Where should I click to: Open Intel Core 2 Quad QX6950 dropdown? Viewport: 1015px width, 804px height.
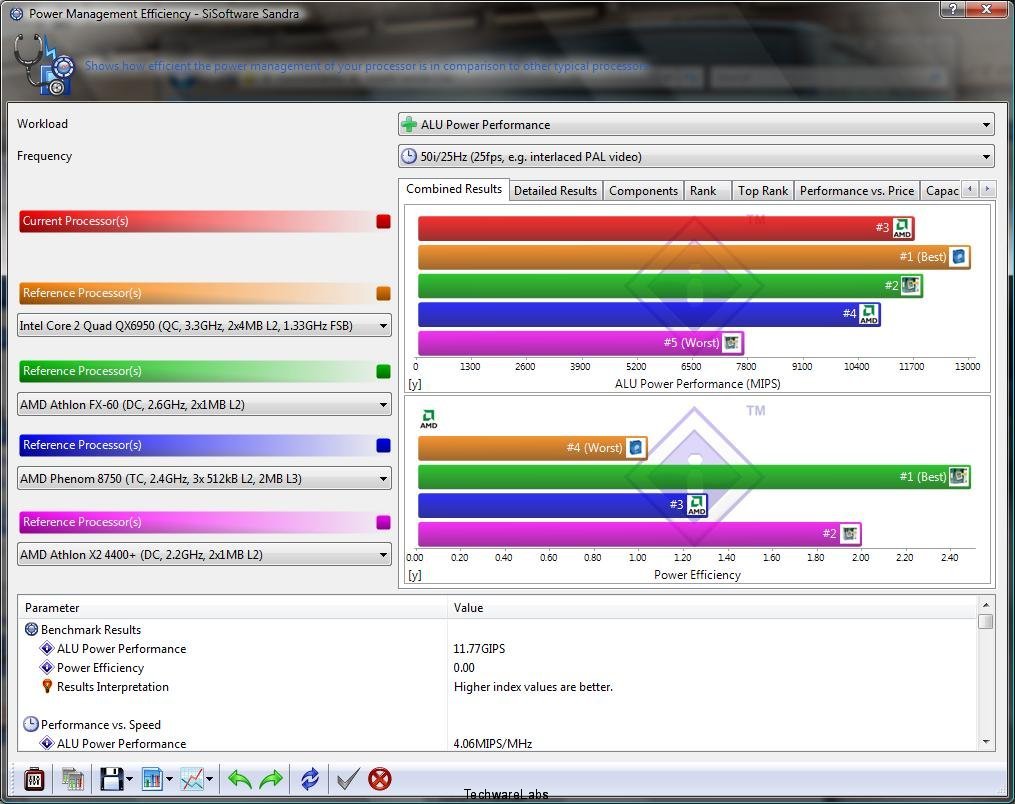(205, 326)
